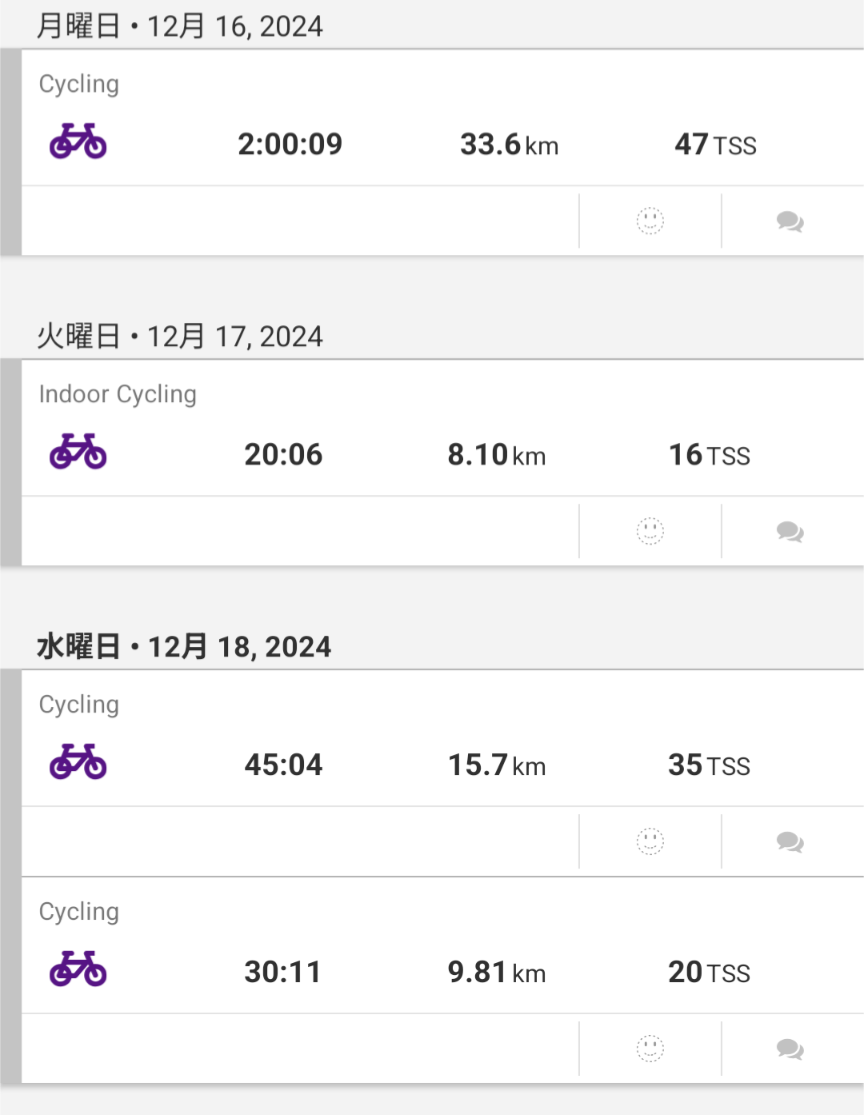Tap the bike icon for December 16 ride
This screenshot has height=1115, width=864.
(78, 142)
